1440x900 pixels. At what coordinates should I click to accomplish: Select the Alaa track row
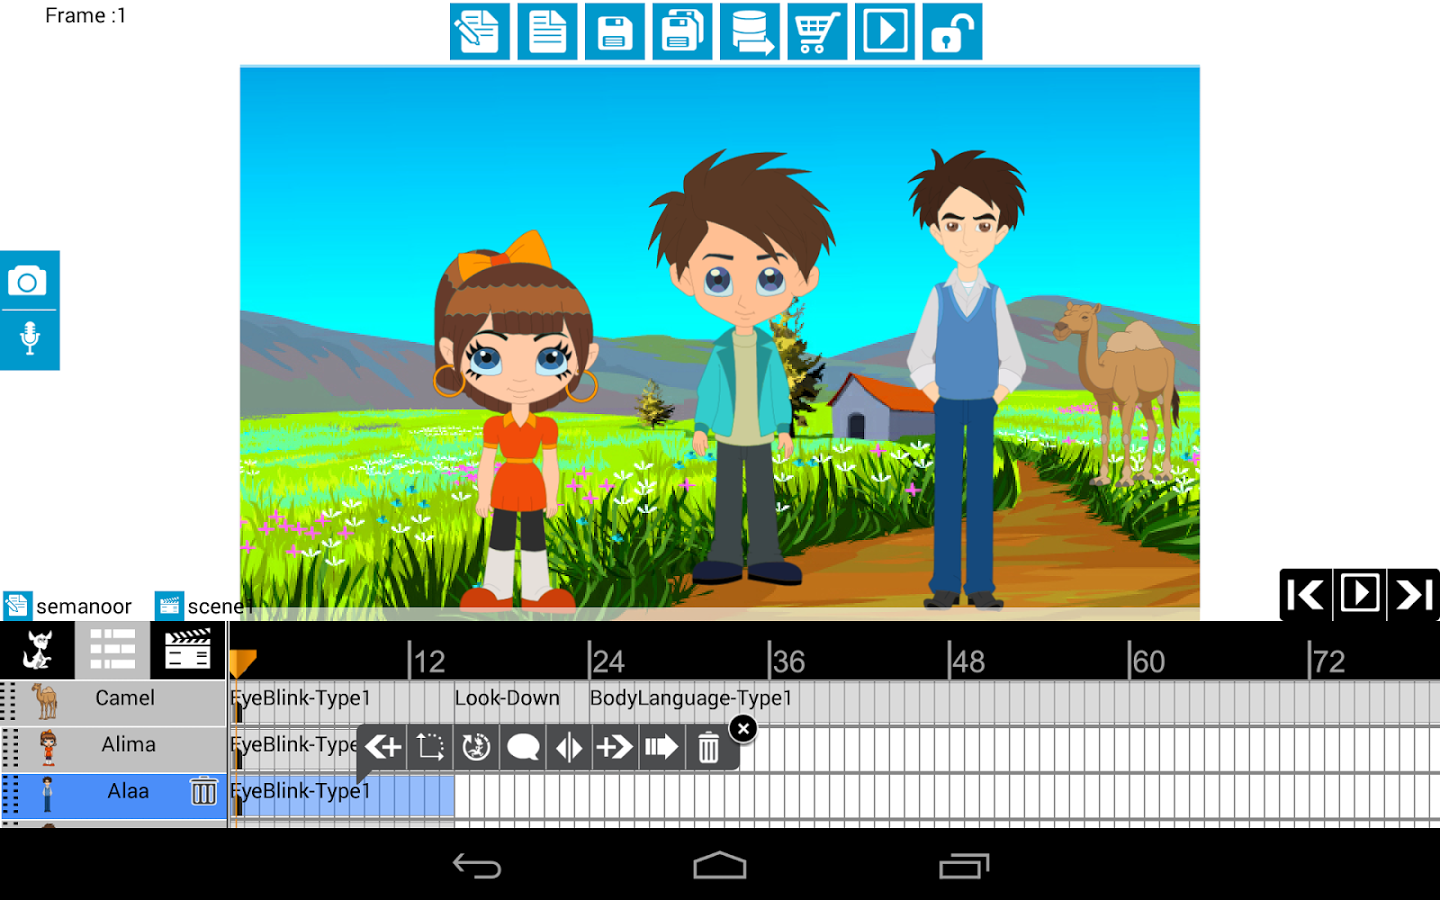113,794
